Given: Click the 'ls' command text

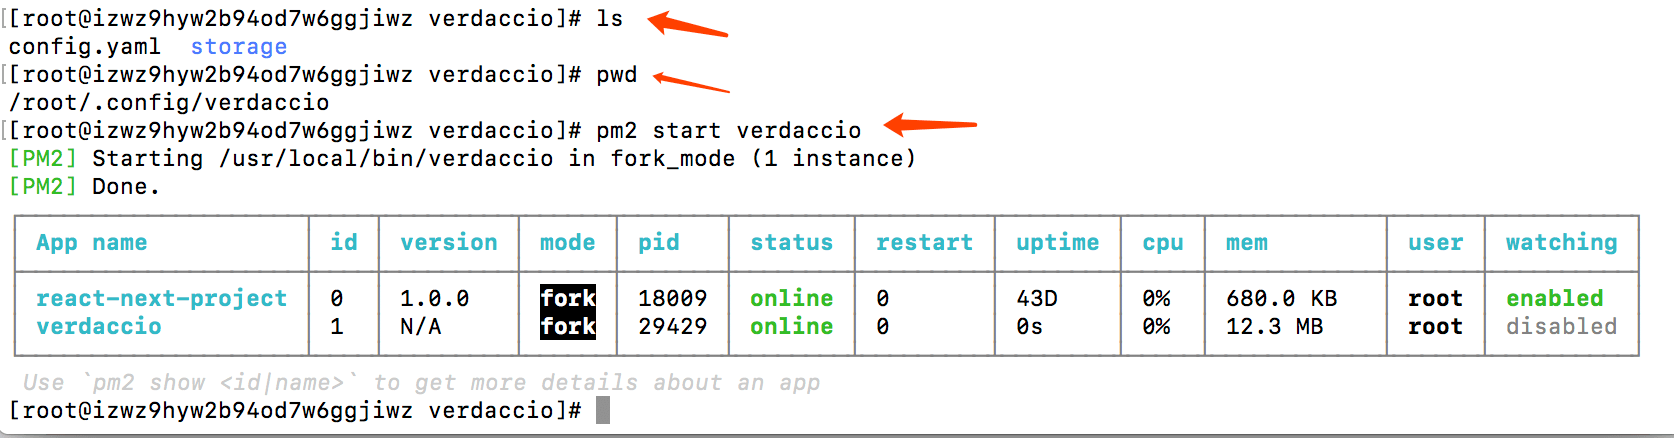Looking at the screenshot, I should 610,19.
